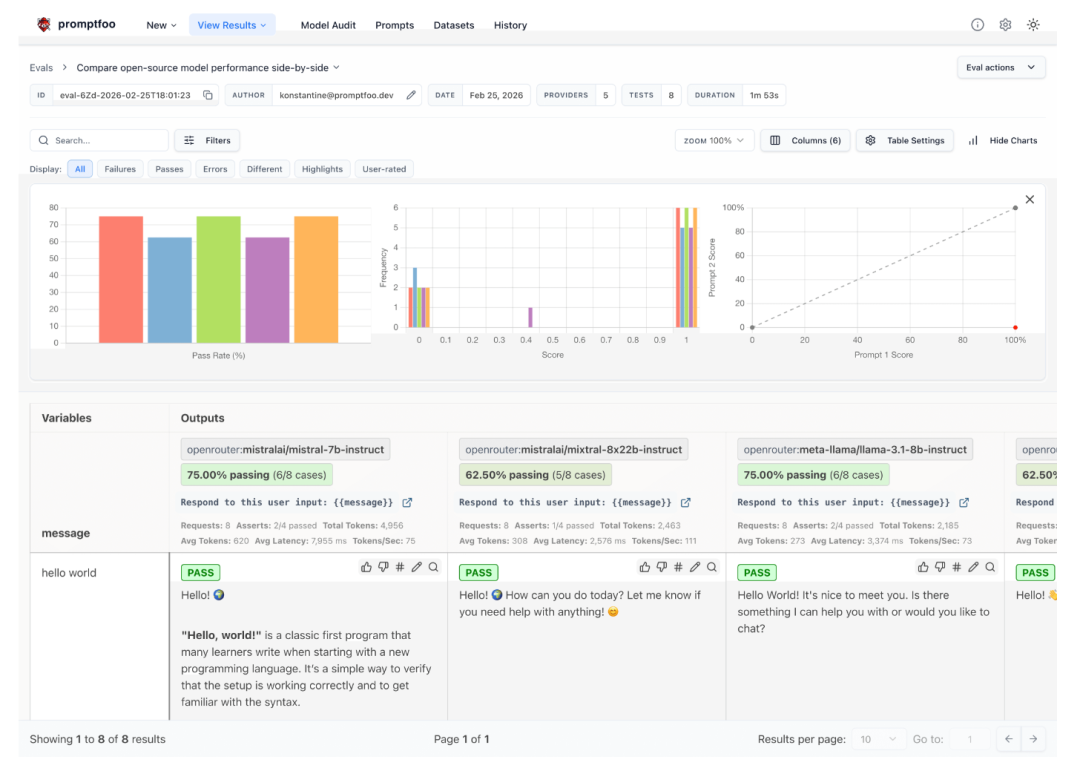The width and height of the screenshot is (1080, 774).
Task: Open the Results per page dropdown
Action: [x=877, y=739]
